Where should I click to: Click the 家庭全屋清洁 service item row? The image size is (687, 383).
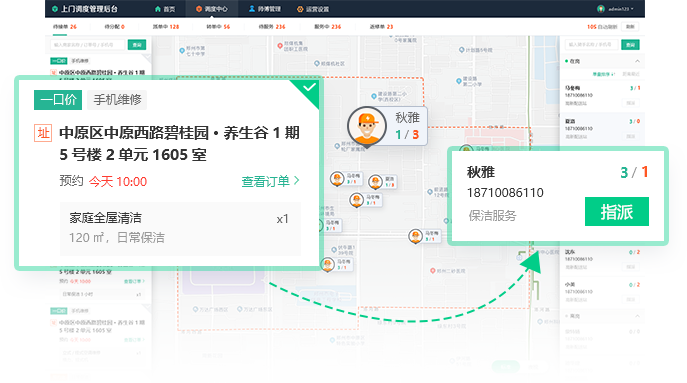180,228
